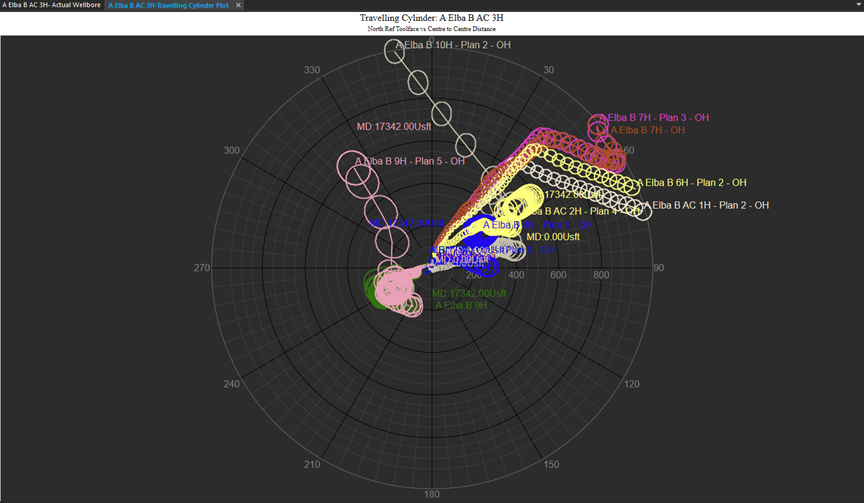Click the green MD:17342.00Usft annotation
The height and width of the screenshot is (503, 864).
tap(469, 293)
